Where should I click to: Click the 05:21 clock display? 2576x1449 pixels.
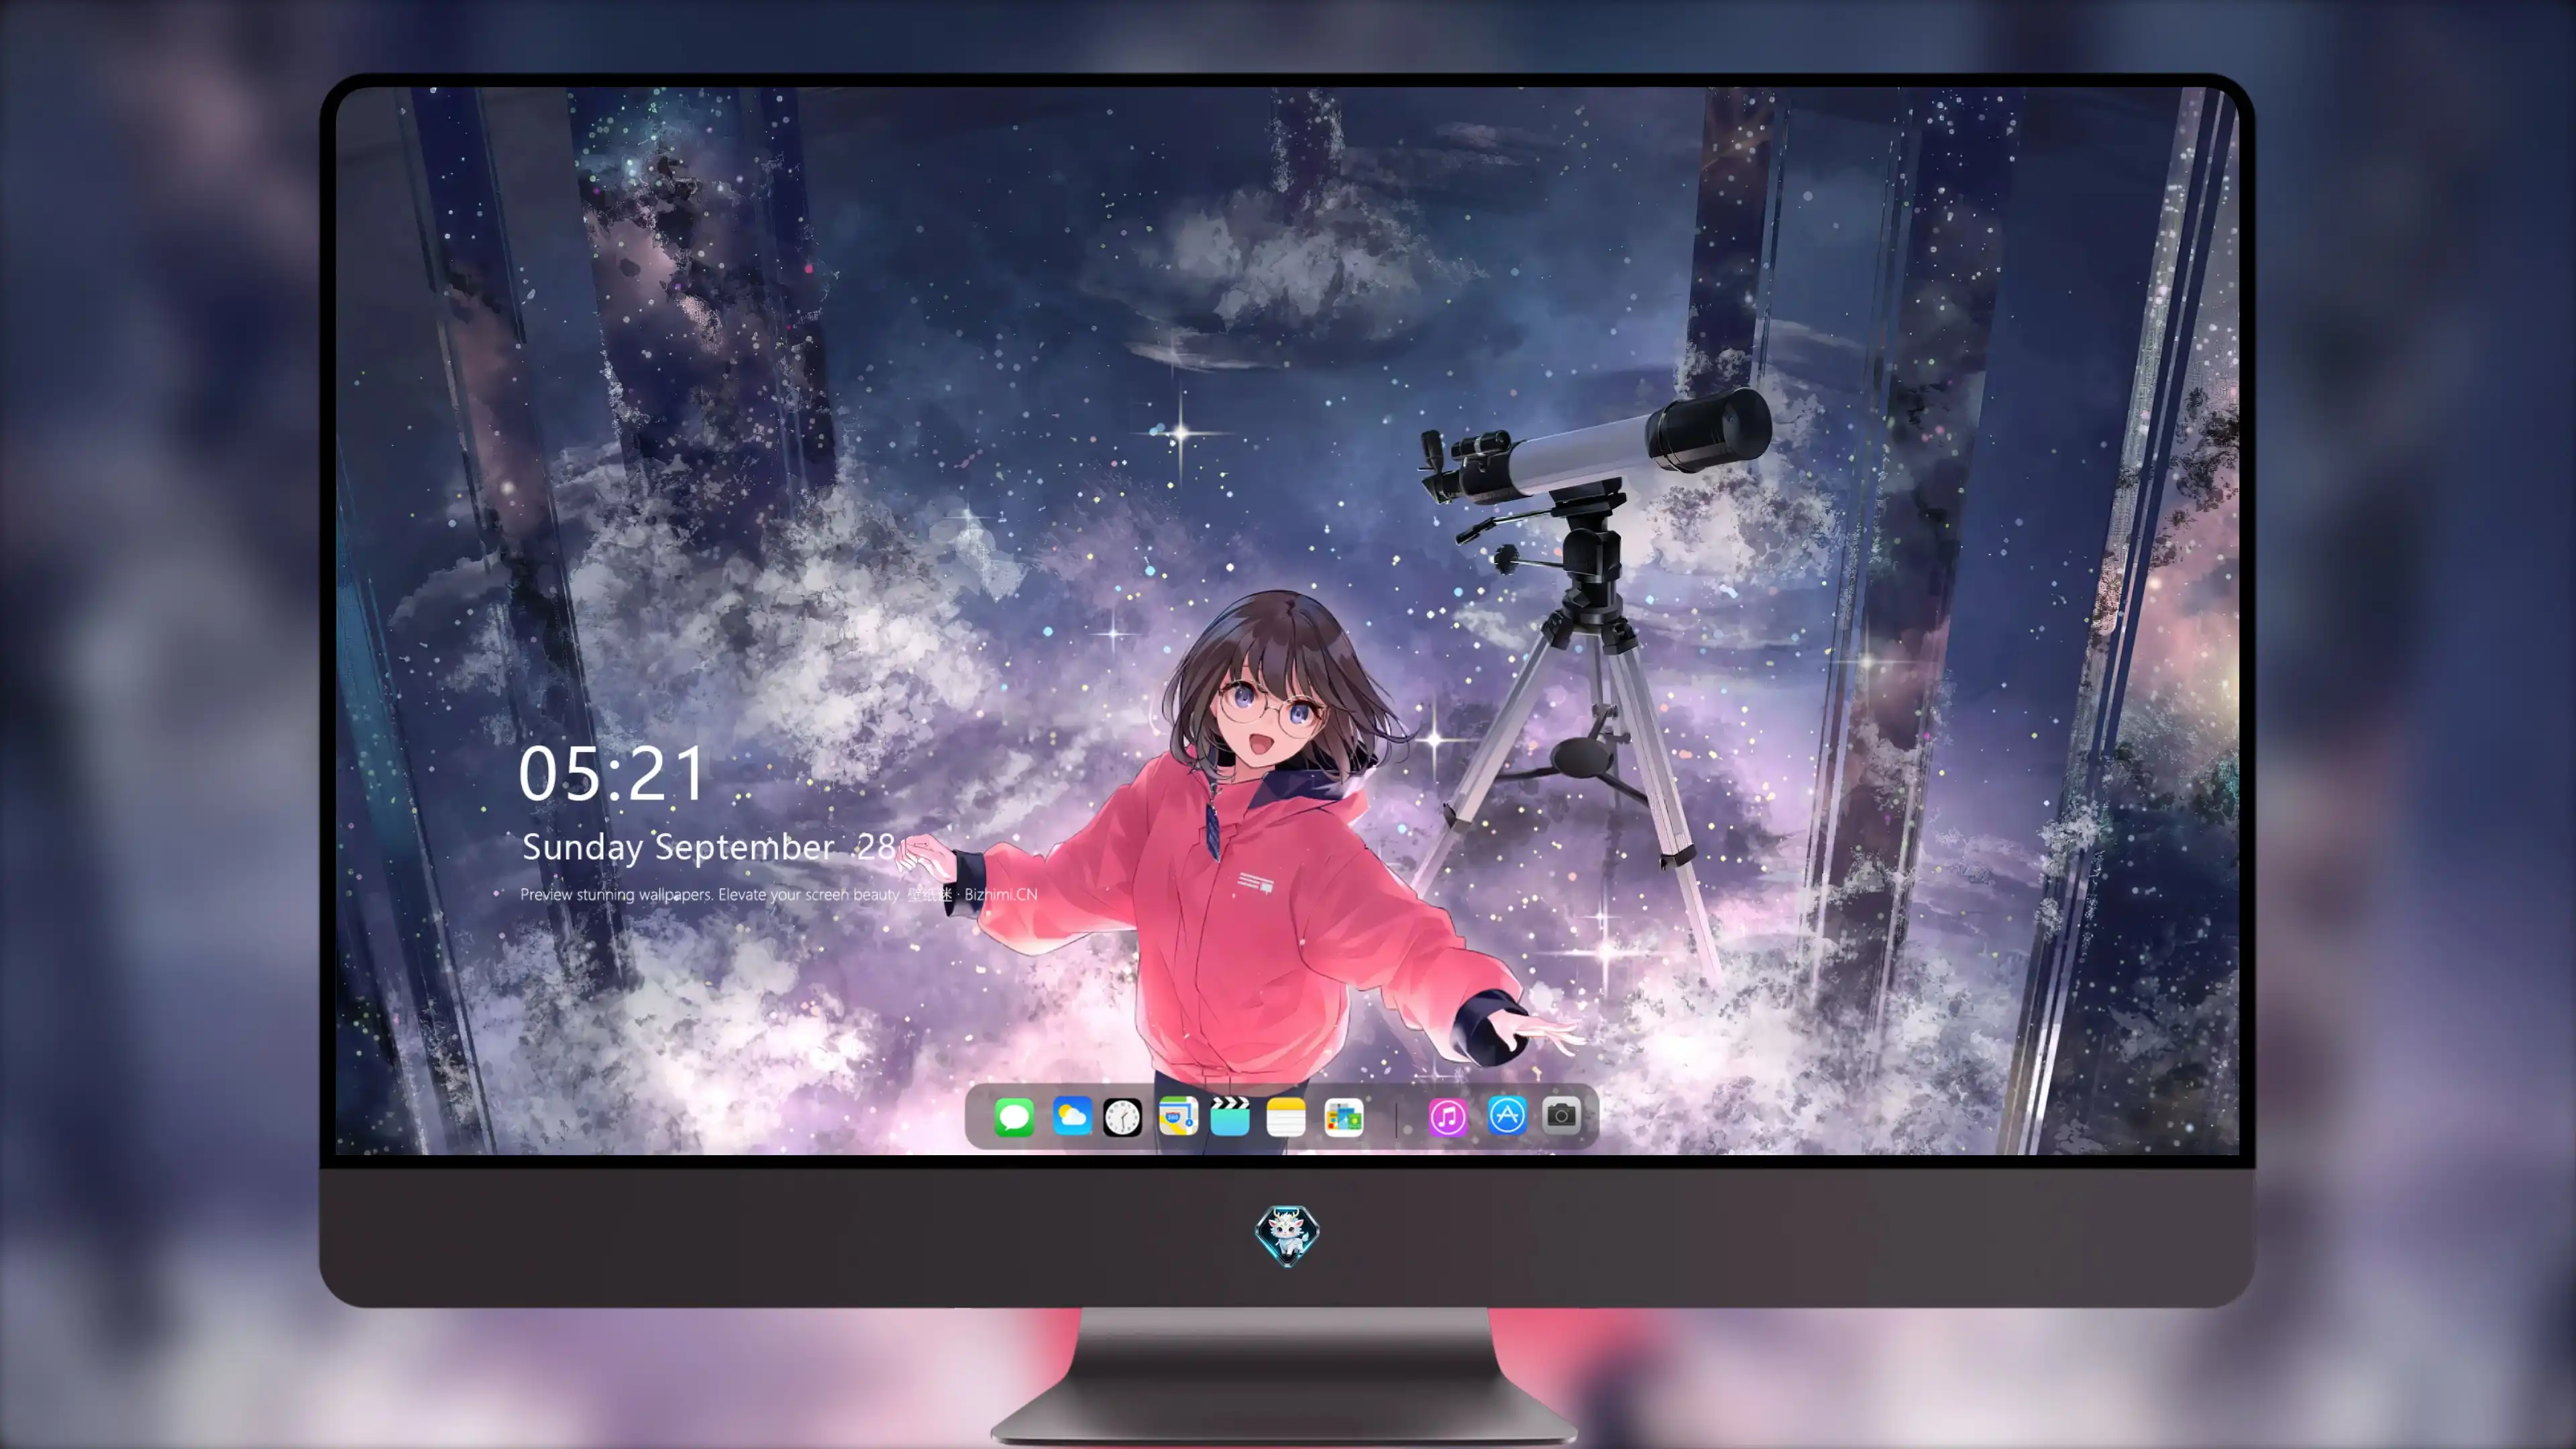click(612, 774)
